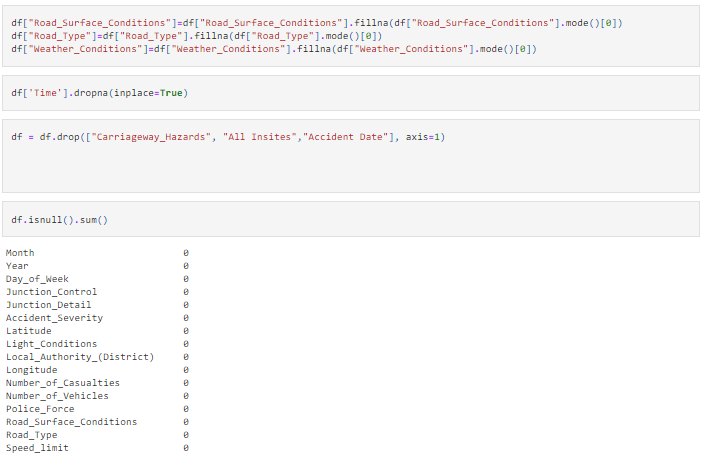
Task: Click Road_Surface_Conditions in the output list
Action: pos(71,422)
